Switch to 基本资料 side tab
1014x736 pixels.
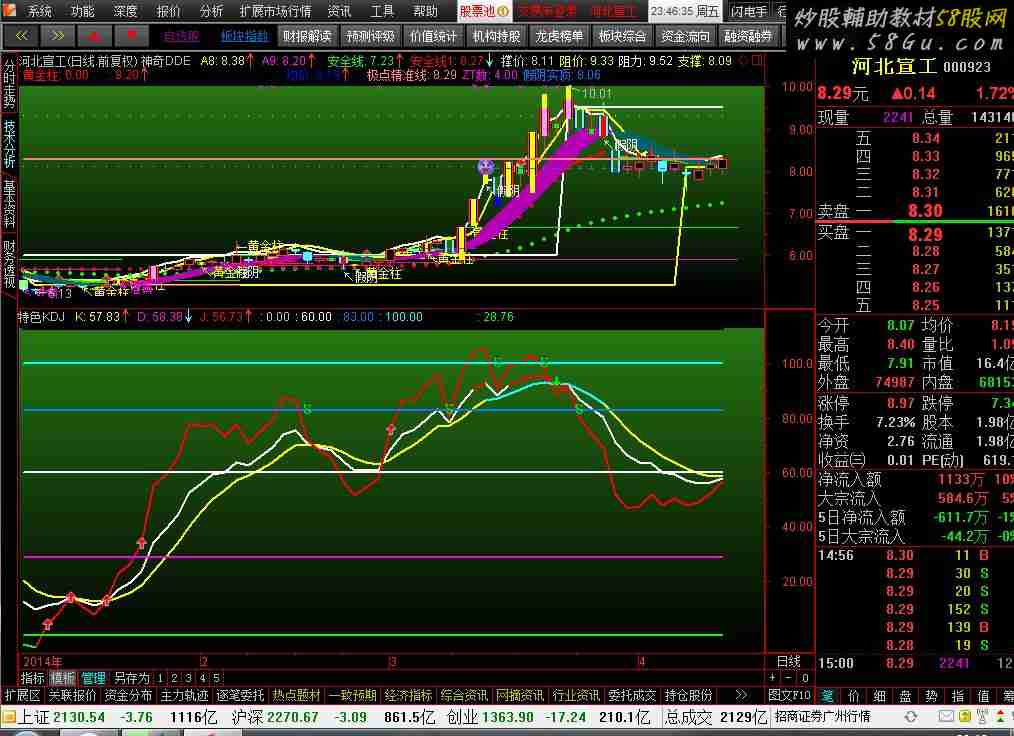pos(9,204)
